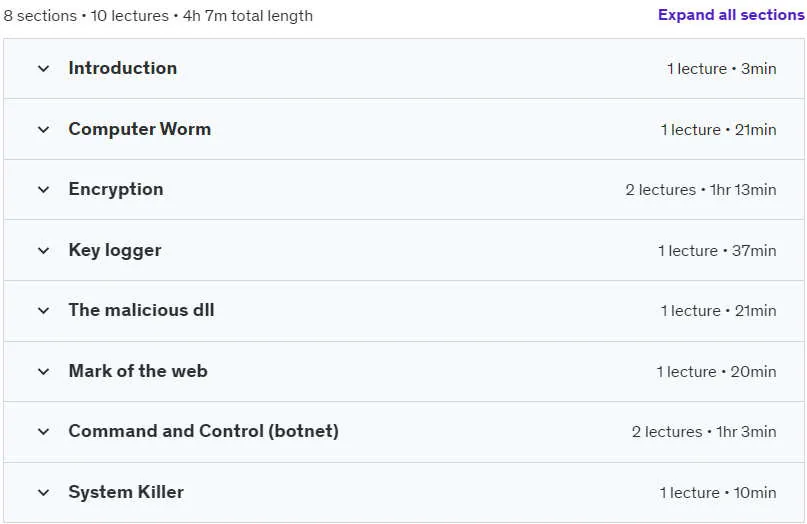Open the Key logger section title

pyautogui.click(x=115, y=250)
